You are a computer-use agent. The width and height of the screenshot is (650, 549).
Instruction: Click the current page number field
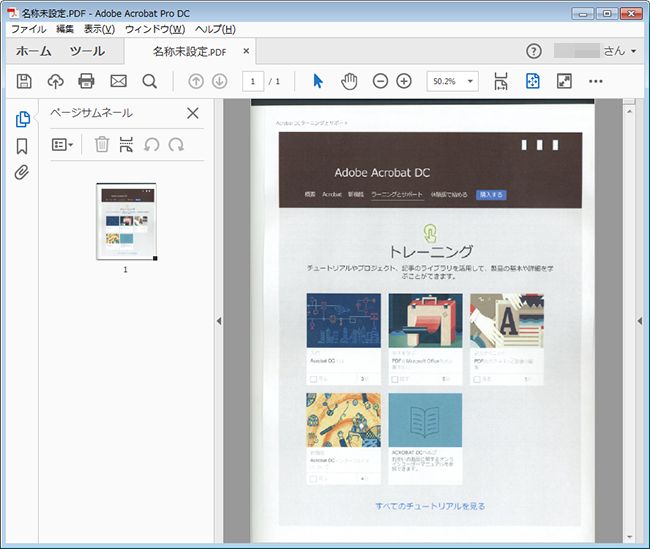click(x=253, y=81)
